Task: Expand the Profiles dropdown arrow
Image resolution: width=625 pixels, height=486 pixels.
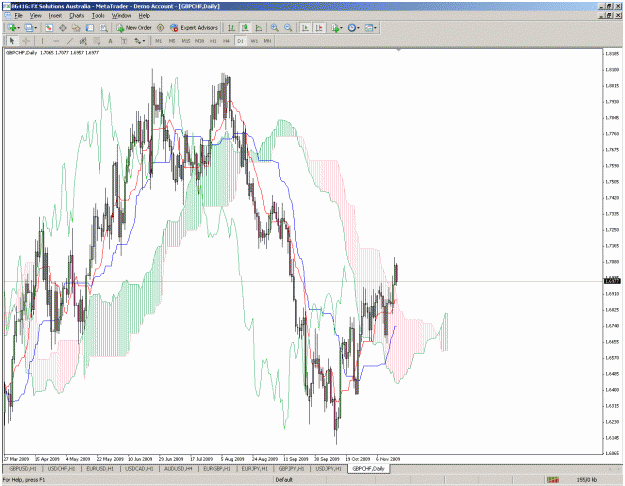Action: 35,28
